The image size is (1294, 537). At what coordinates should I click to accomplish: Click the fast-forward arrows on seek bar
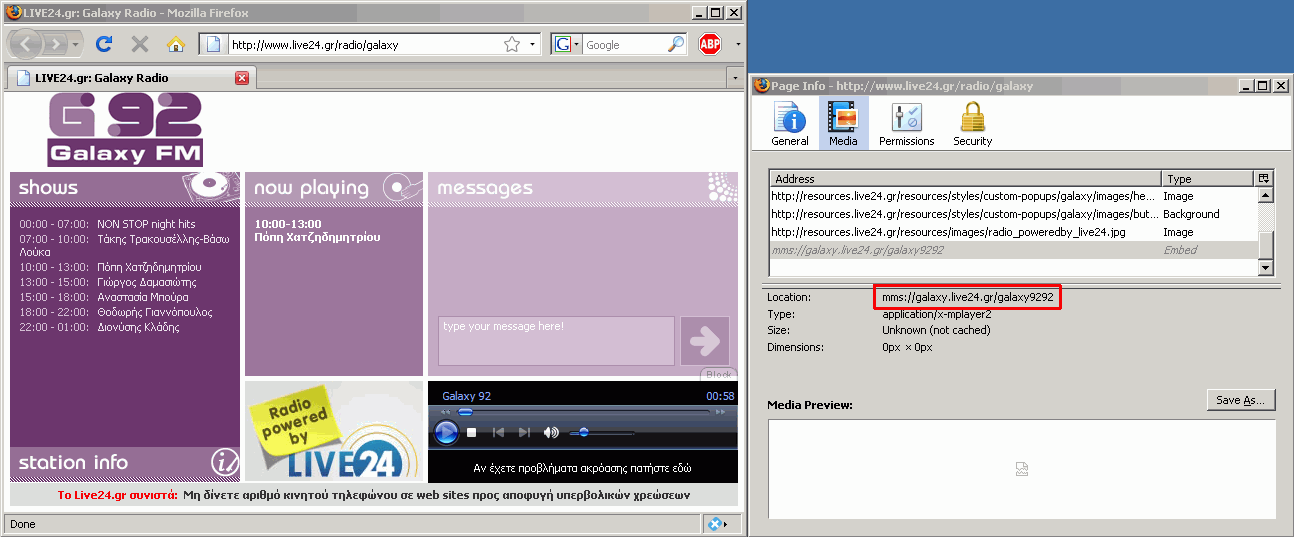coord(721,411)
